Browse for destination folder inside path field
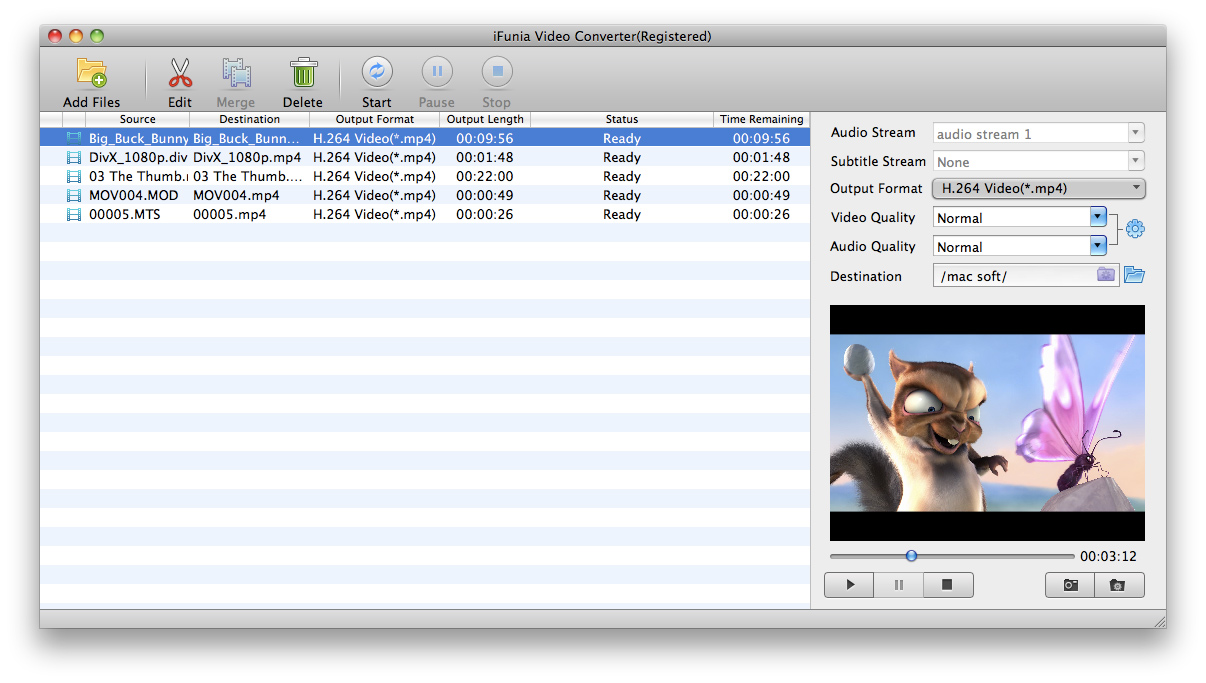This screenshot has width=1206, height=683. pos(1105,275)
